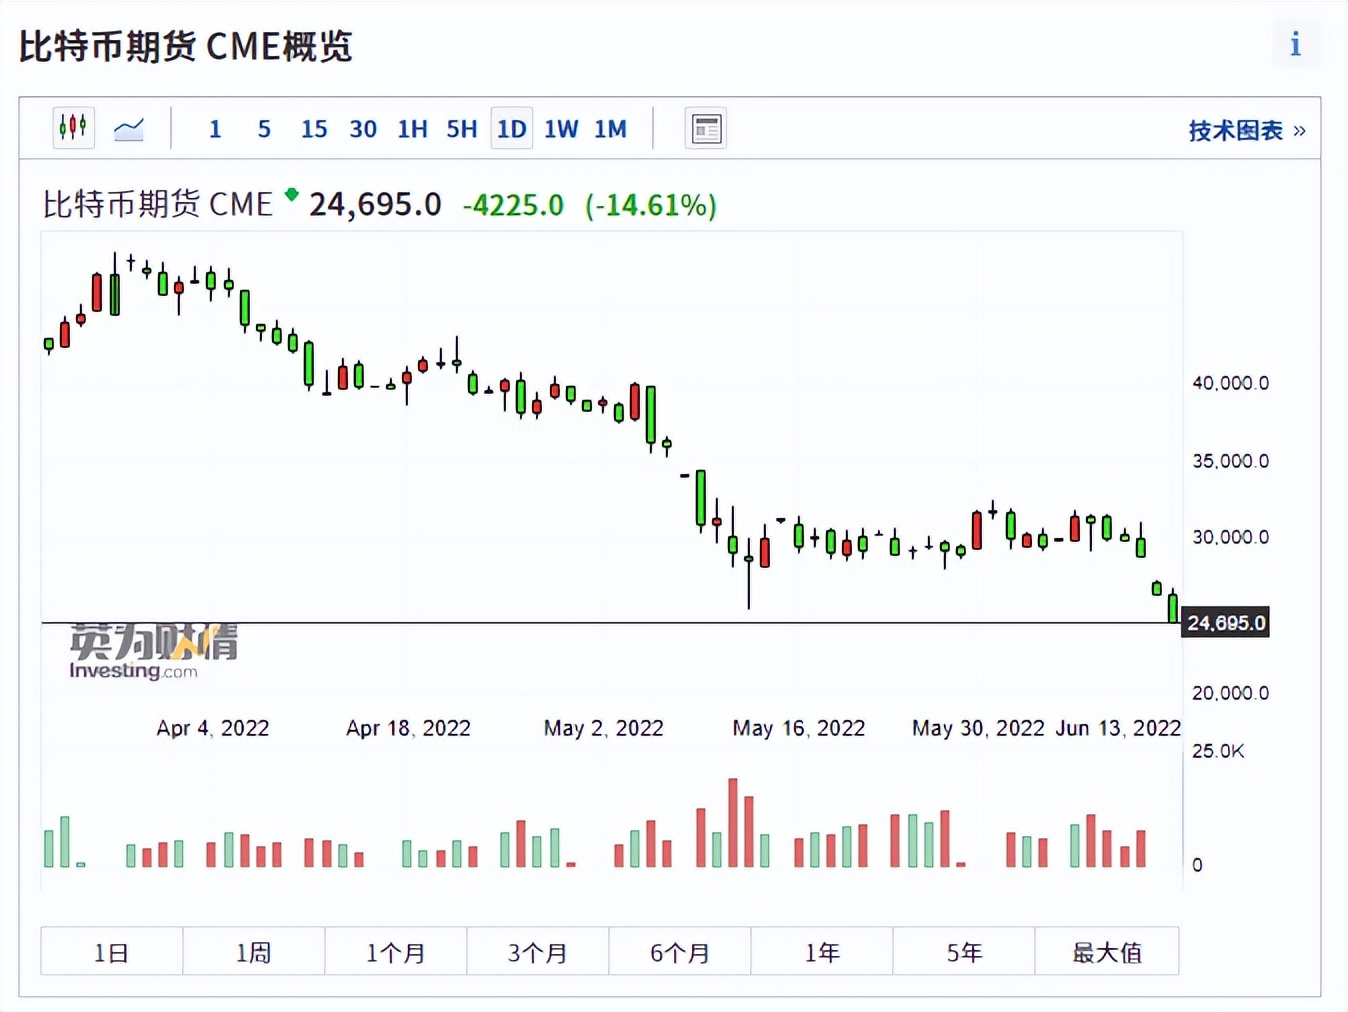Choose the 1周 time range
The height and width of the screenshot is (1012, 1348).
click(254, 951)
